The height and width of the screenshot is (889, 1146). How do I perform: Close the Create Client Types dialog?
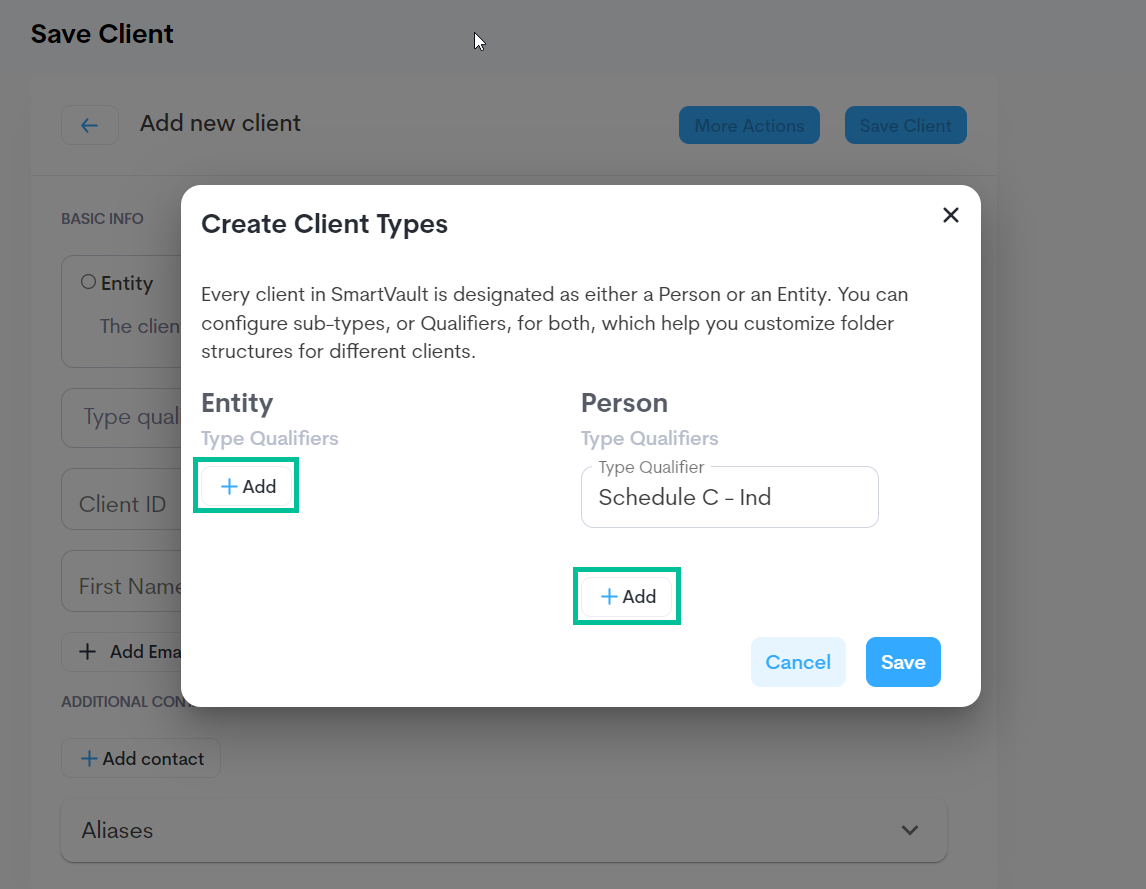coord(950,215)
